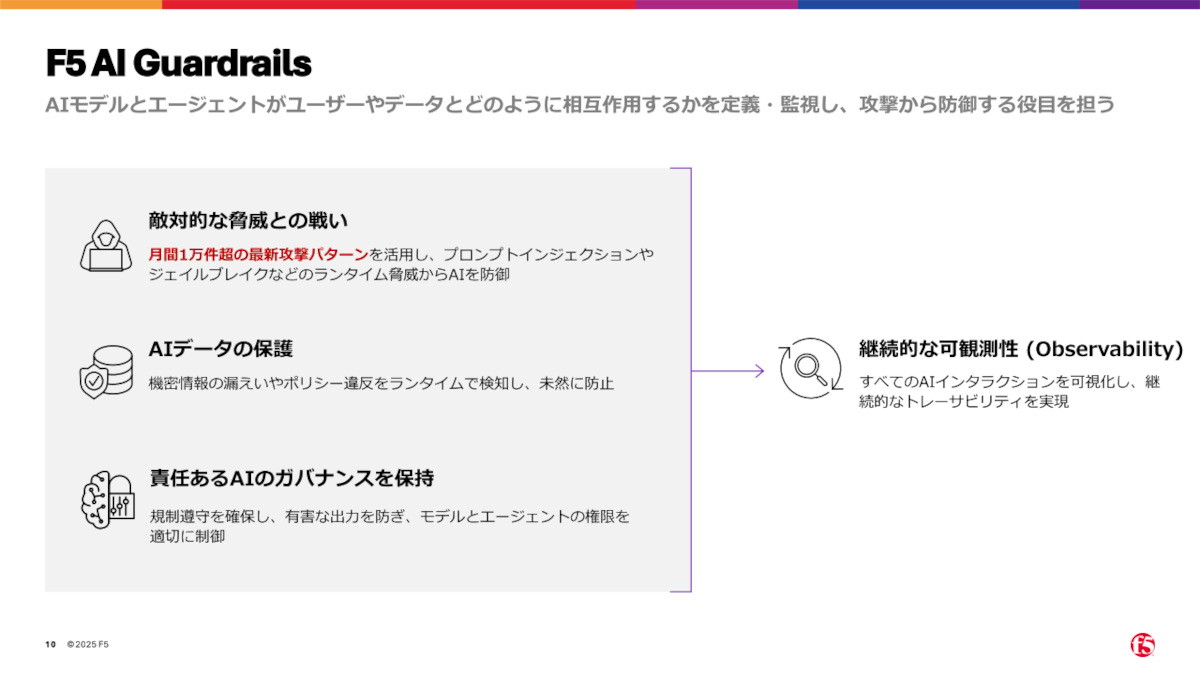Select the line '機密情報の漏えいやポリシー違反をランタイムで検知し、未然に防止'
This screenshot has height=675, width=1200.
[x=381, y=383]
